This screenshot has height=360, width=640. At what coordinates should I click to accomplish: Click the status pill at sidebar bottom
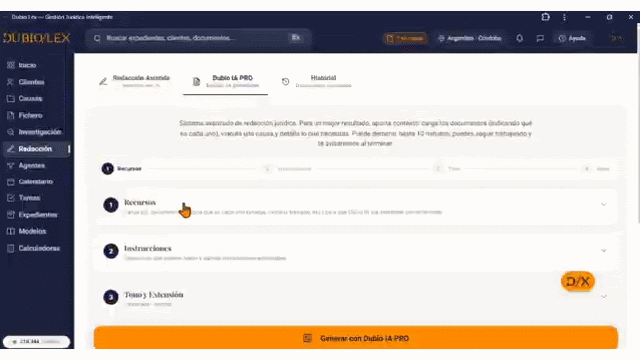point(36,342)
